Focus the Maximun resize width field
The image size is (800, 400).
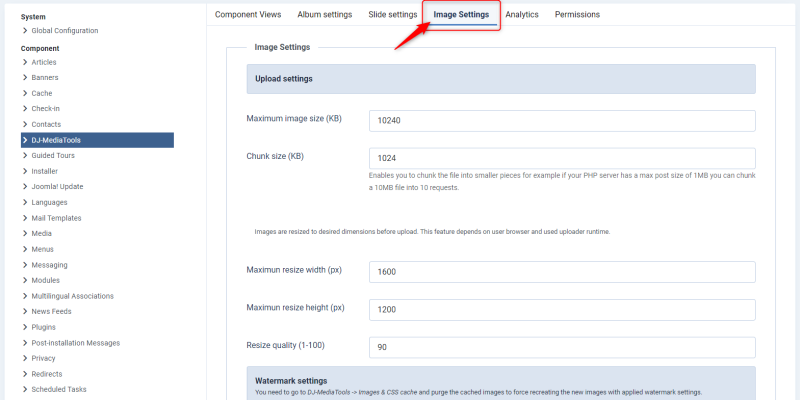click(x=562, y=272)
